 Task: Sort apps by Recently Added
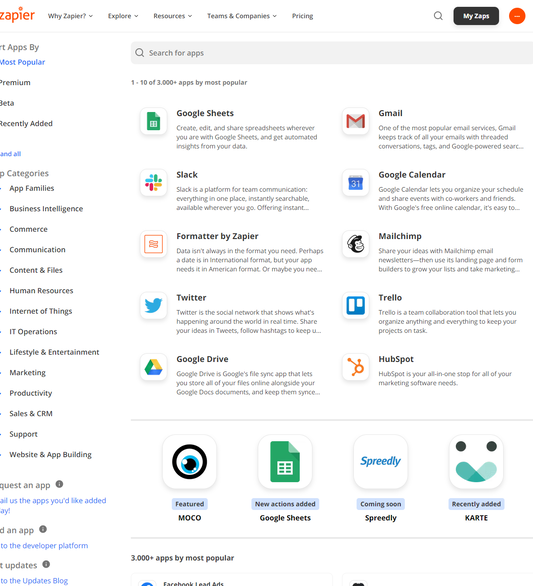(26, 124)
